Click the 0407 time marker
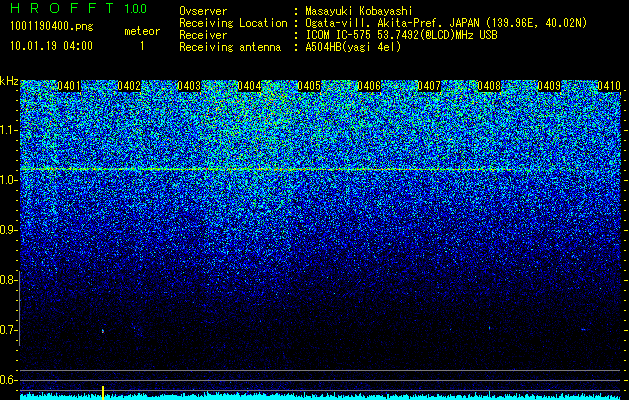Viewport: 629px width, 400px height. click(429, 86)
